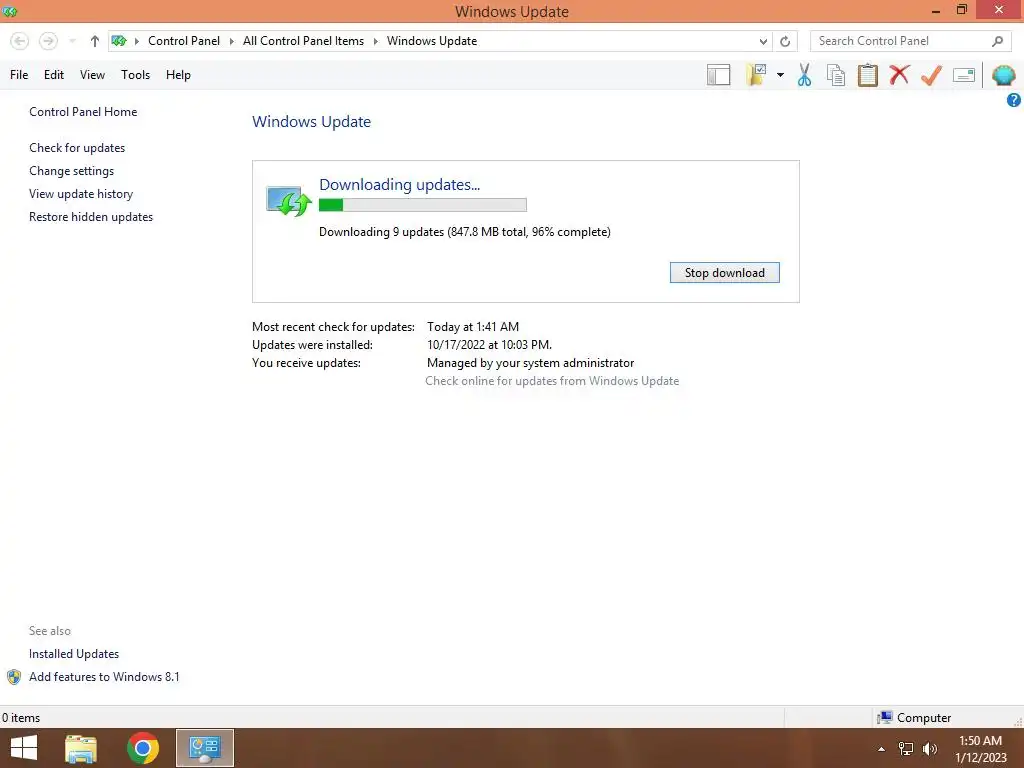Minimize the Windows Update window
The width and height of the screenshot is (1024, 768).
click(x=936, y=11)
